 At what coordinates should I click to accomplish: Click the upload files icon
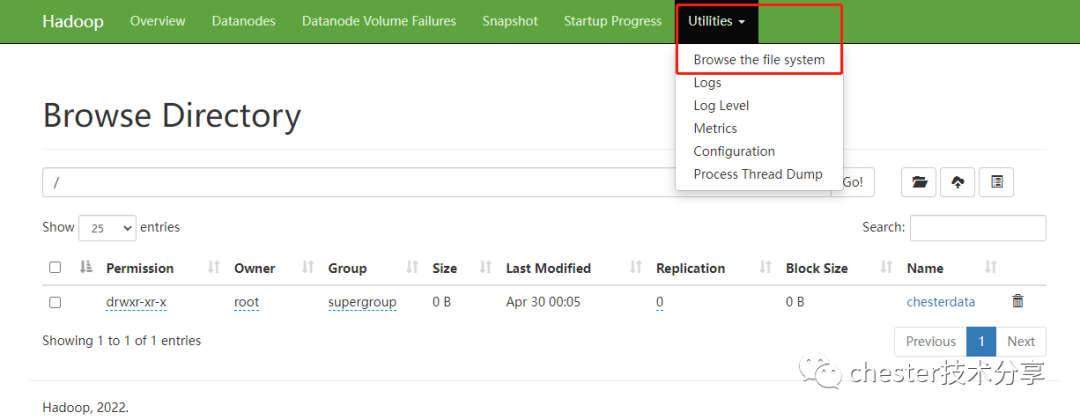click(958, 182)
